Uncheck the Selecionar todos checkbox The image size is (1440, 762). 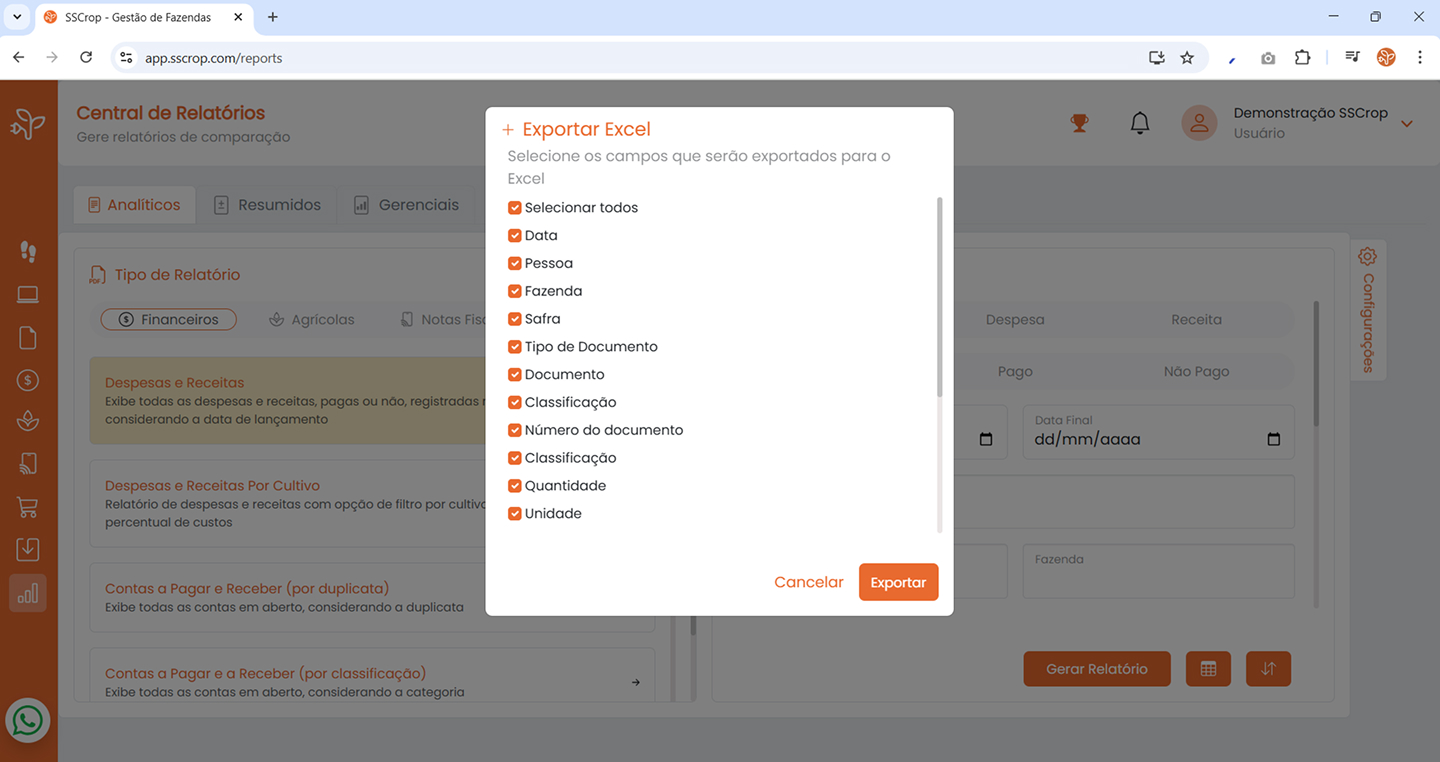tap(515, 208)
